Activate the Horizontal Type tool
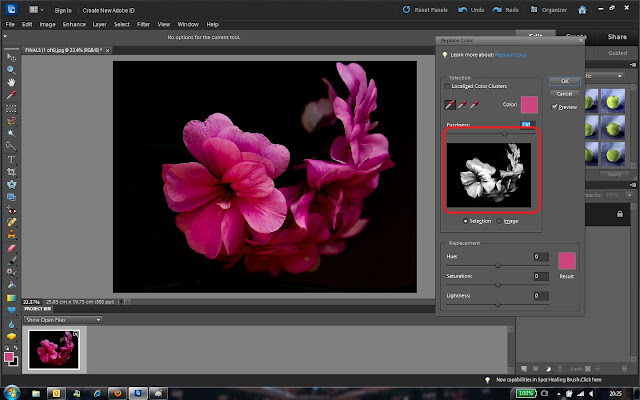Screen dimensions: 640x400 pos(10,158)
